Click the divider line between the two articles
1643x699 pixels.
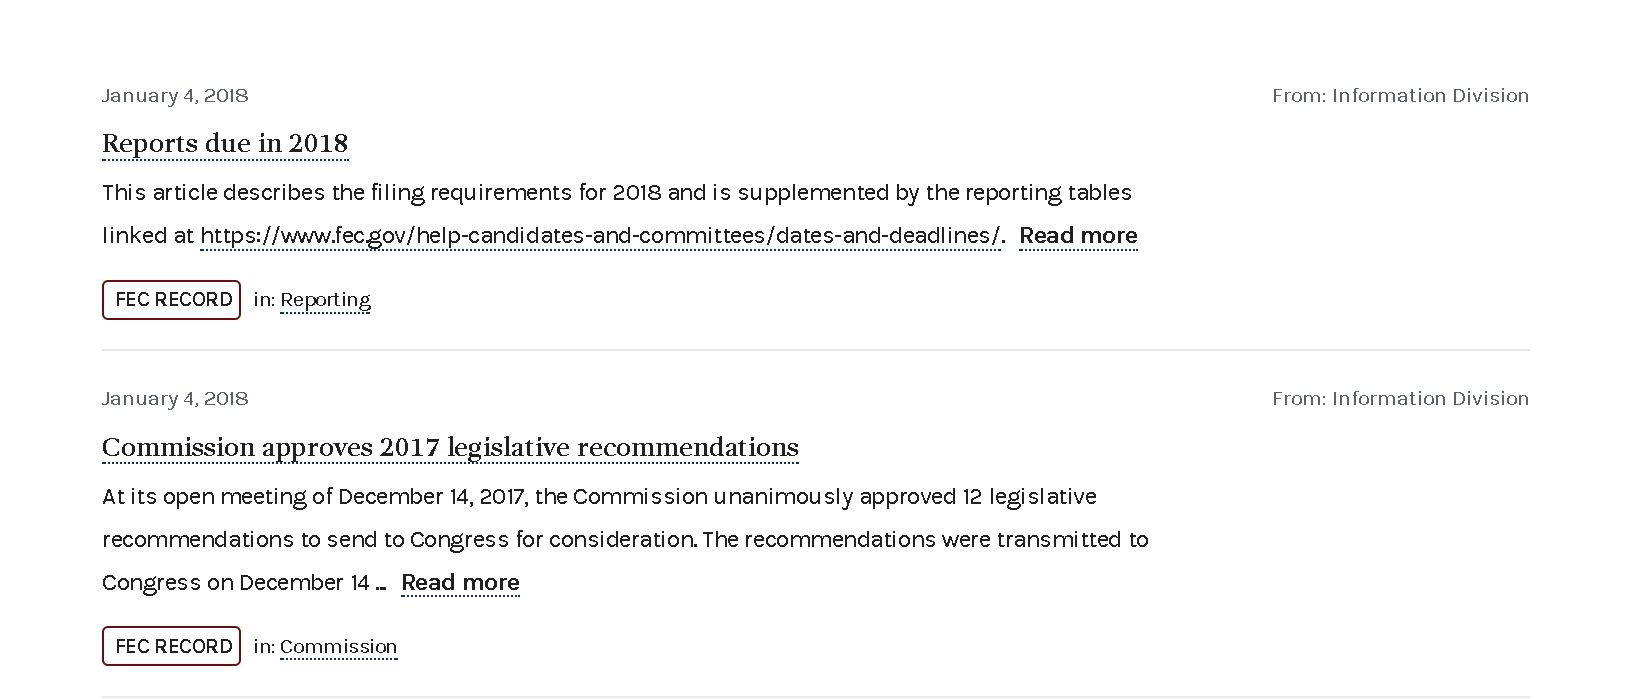816,350
